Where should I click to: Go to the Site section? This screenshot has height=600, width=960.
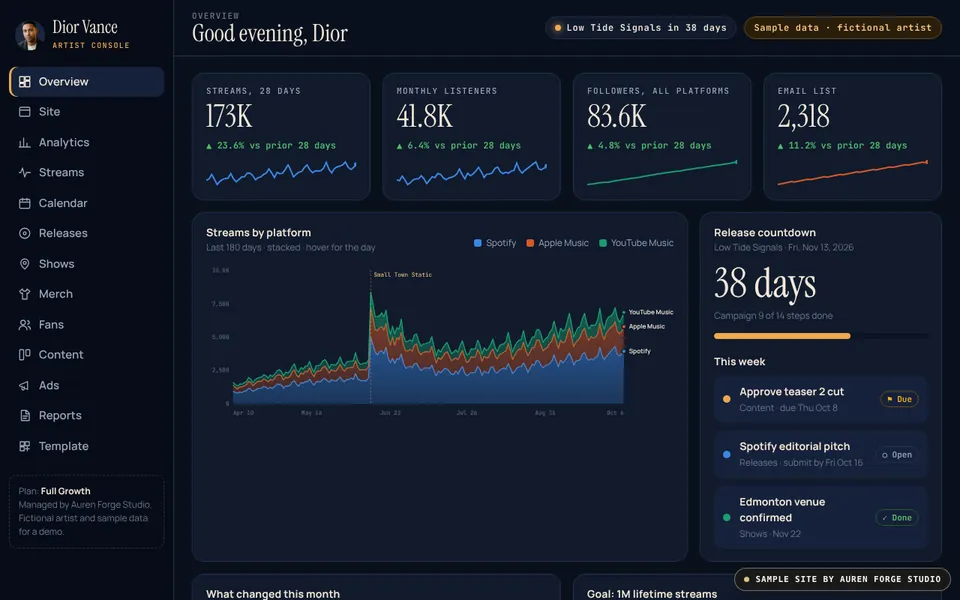[x=87, y=111]
